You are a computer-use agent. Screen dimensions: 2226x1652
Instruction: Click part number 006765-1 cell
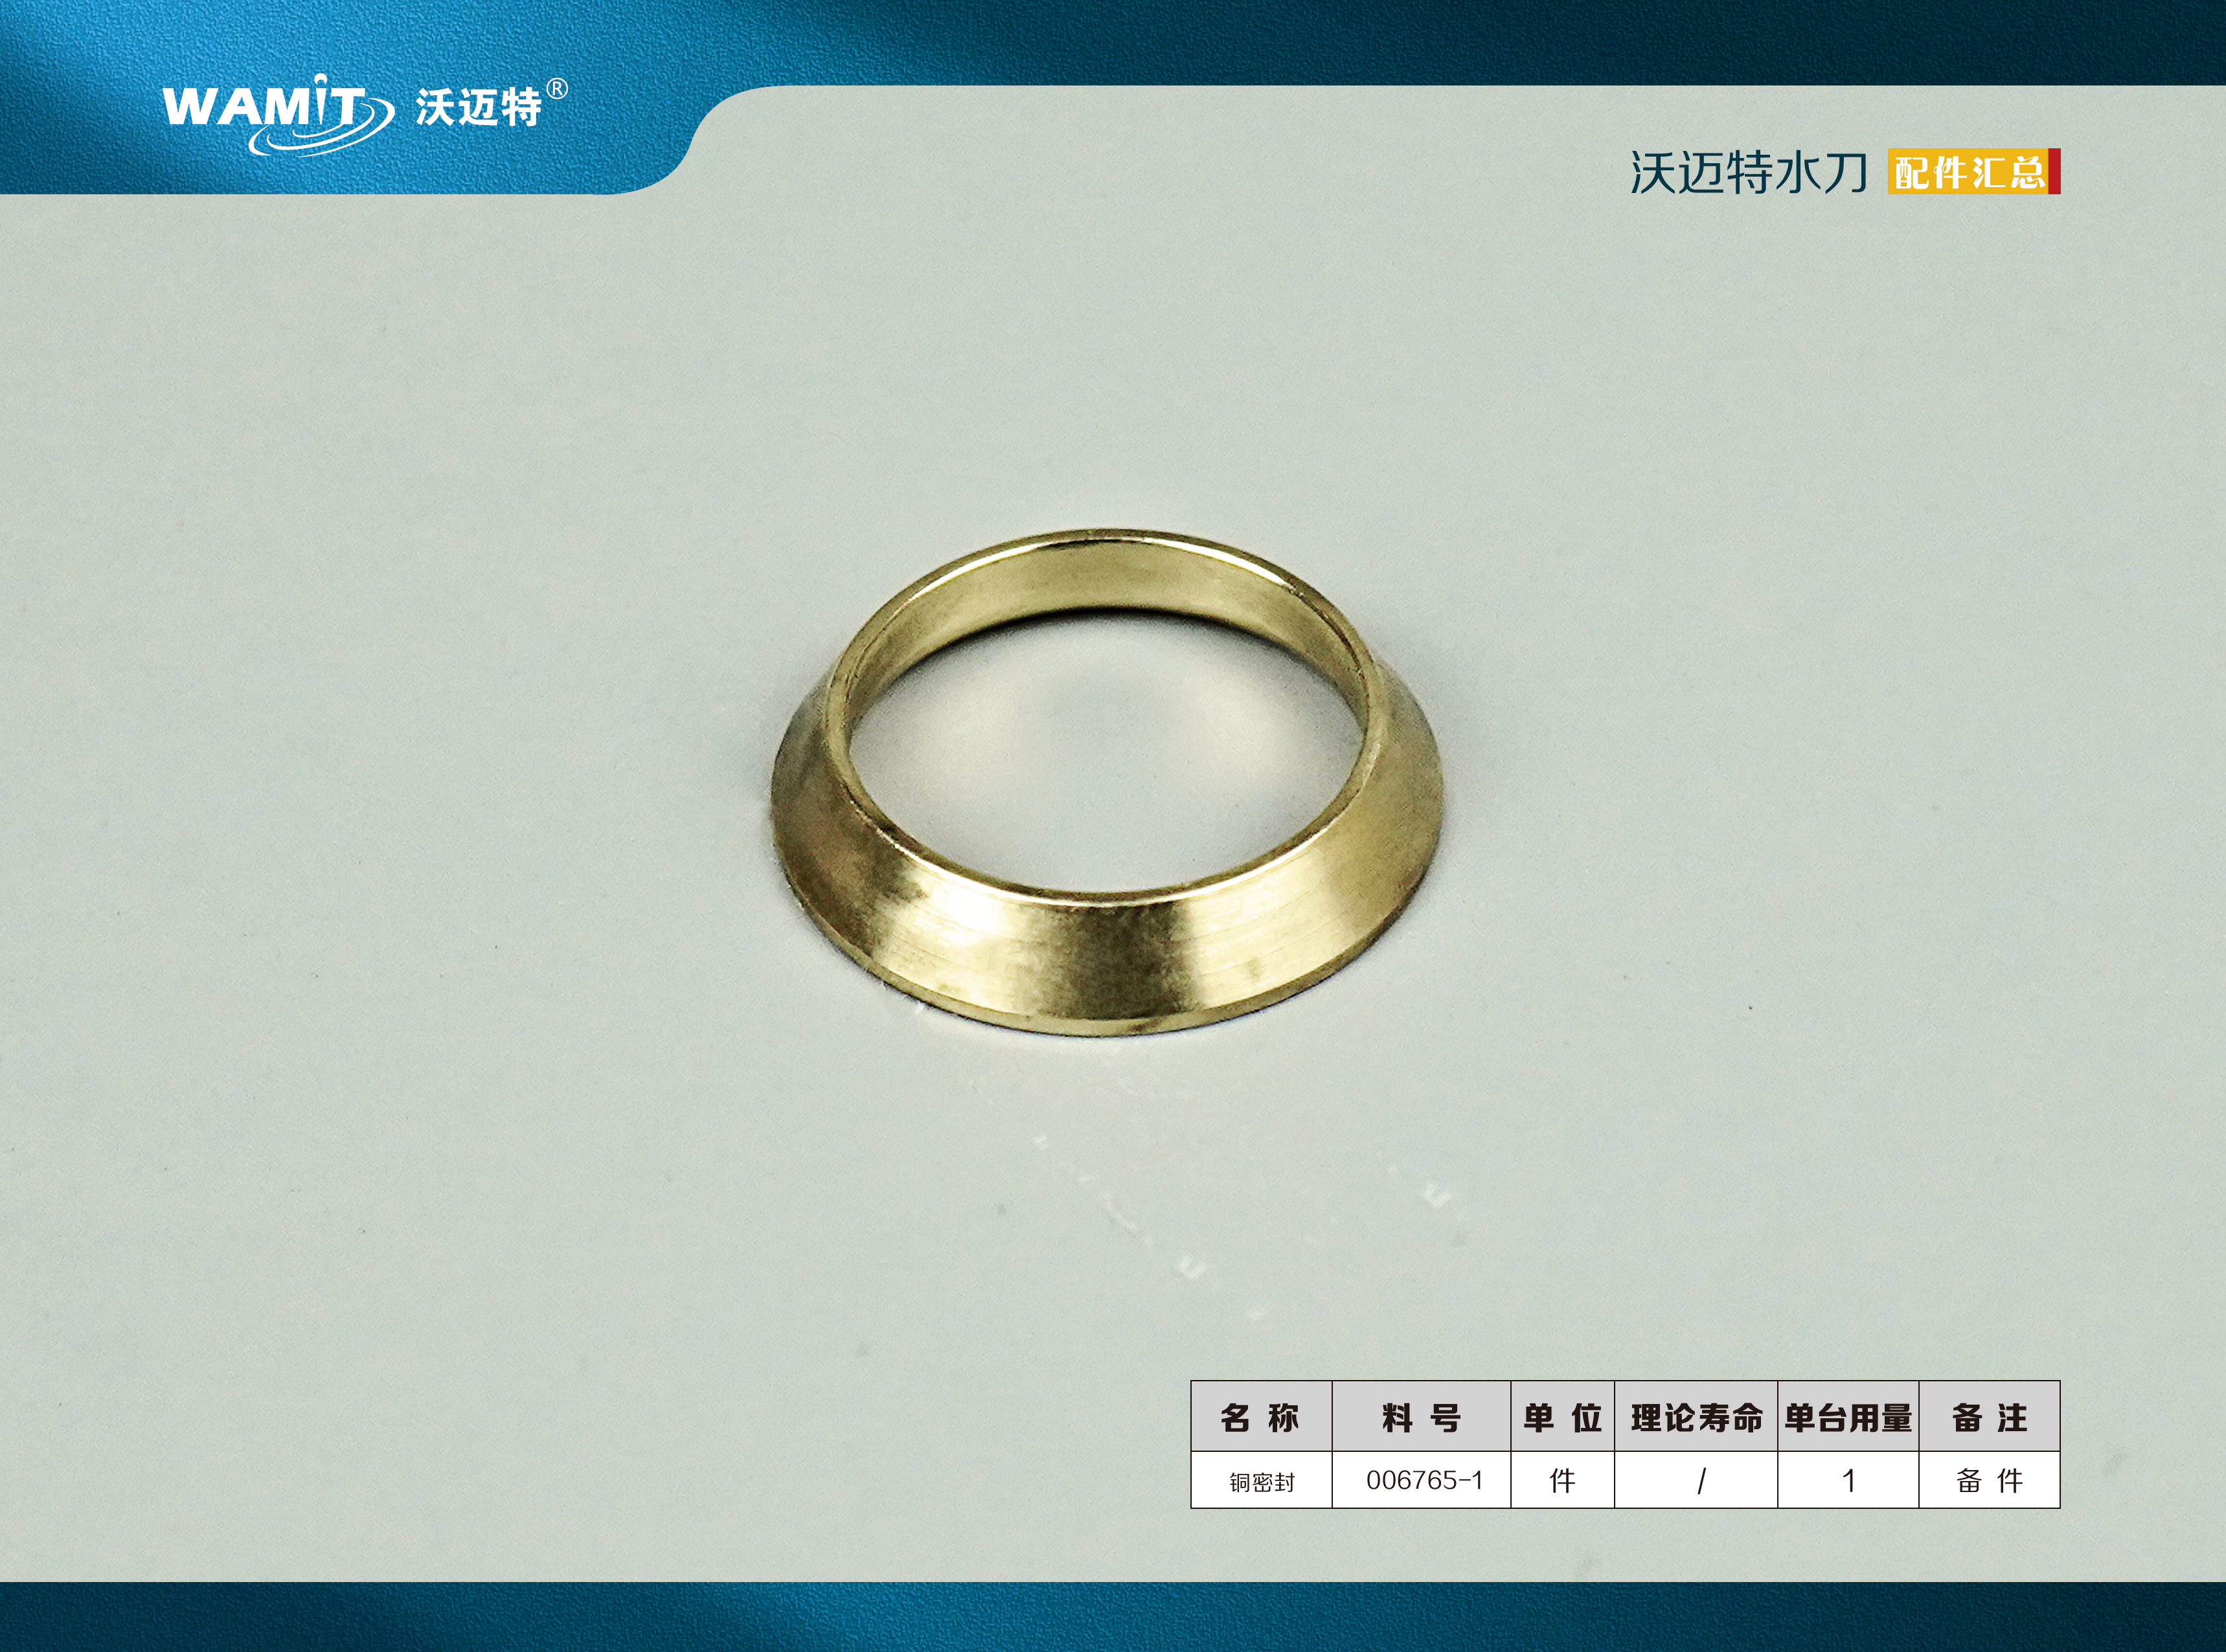pyautogui.click(x=1421, y=1481)
